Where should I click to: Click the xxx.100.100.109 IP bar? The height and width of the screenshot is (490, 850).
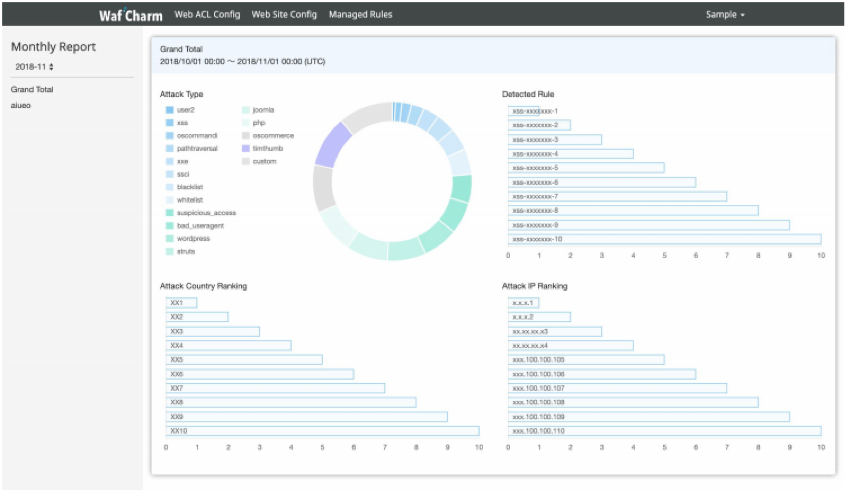tap(649, 417)
